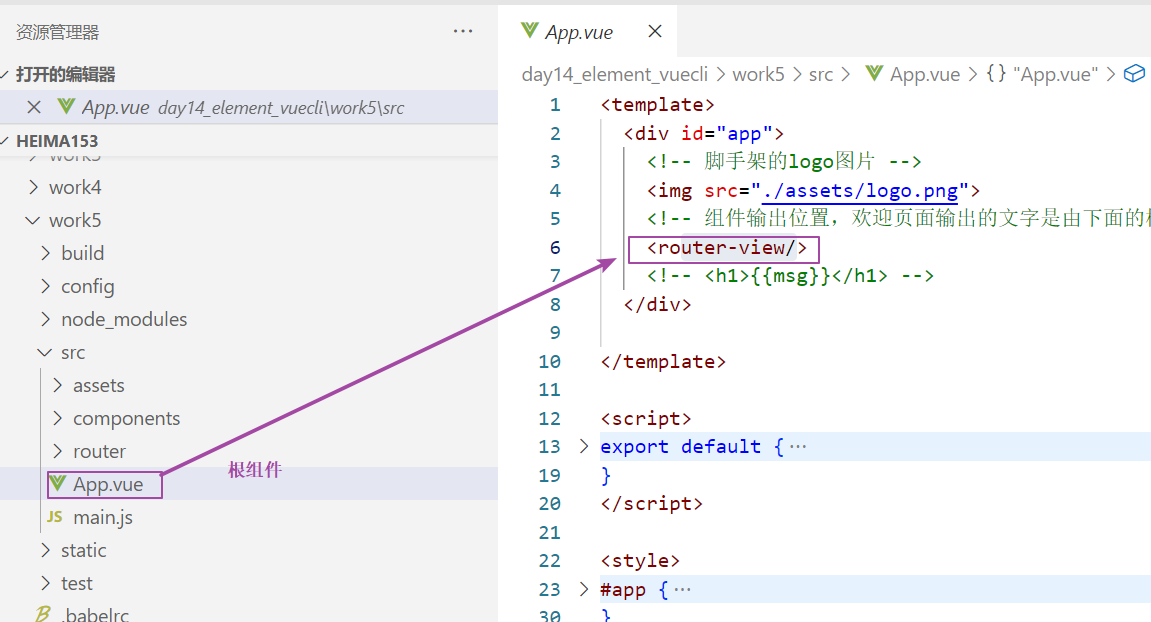Collapse the open editors section
Image resolution: width=1151 pixels, height=622 pixels.
pos(7,74)
